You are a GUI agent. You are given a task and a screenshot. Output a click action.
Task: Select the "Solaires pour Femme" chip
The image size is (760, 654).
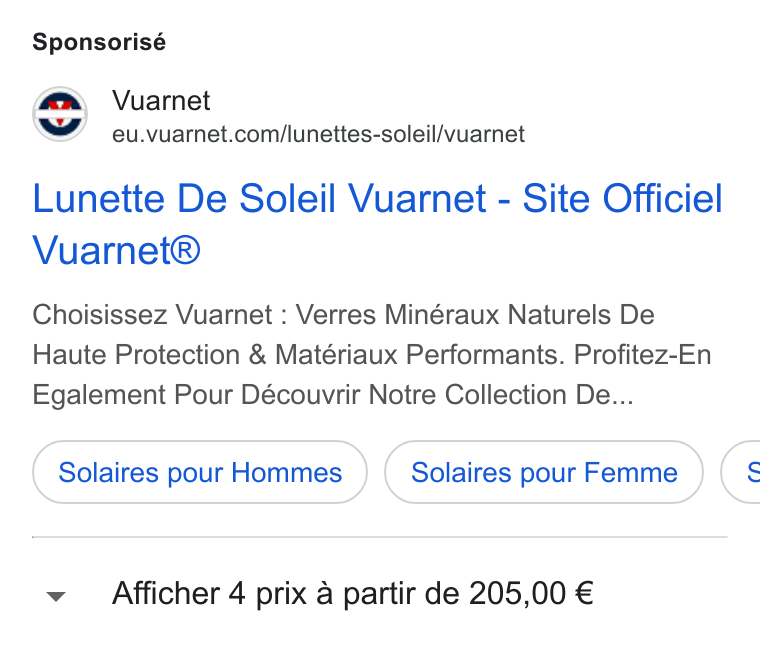click(x=544, y=472)
